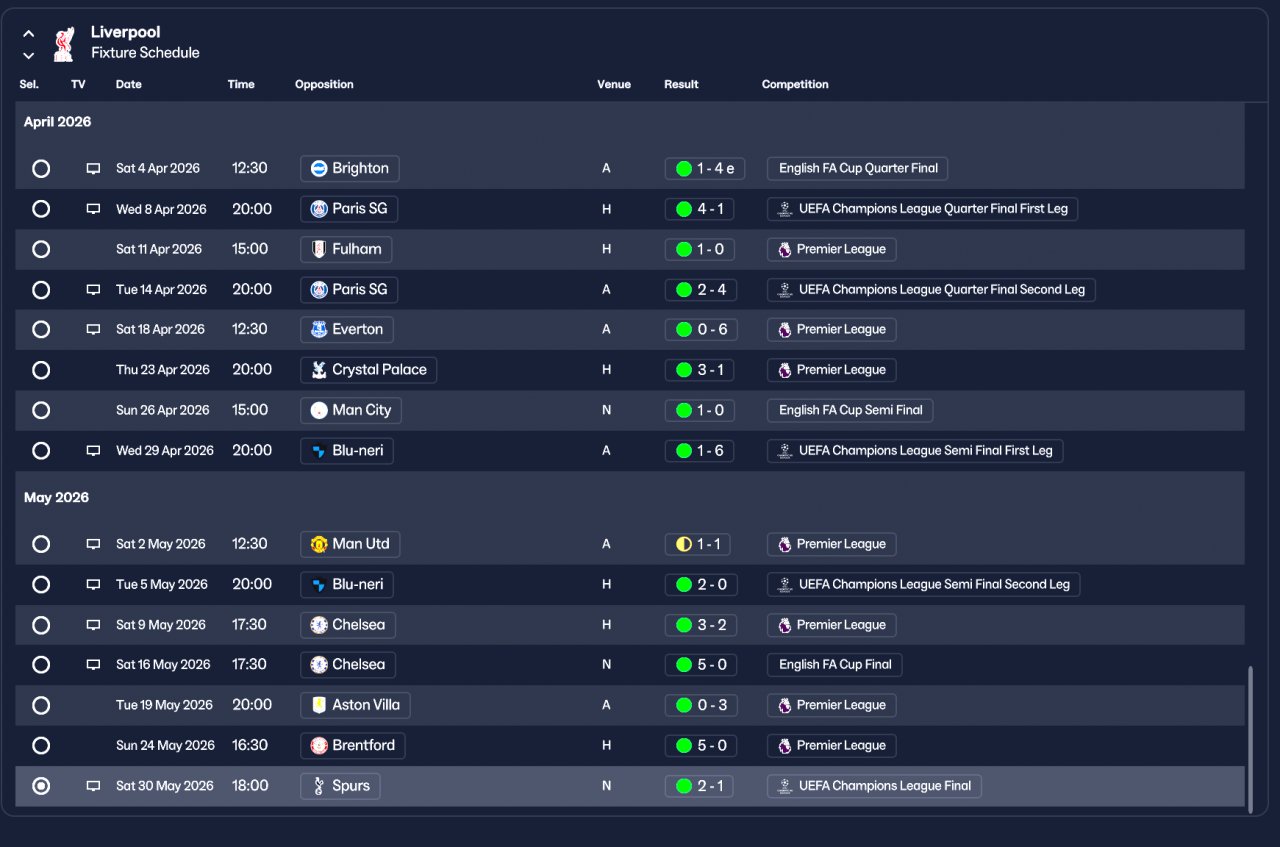Click date Thu 23 Apr 2026
1280x847 pixels.
pos(163,370)
